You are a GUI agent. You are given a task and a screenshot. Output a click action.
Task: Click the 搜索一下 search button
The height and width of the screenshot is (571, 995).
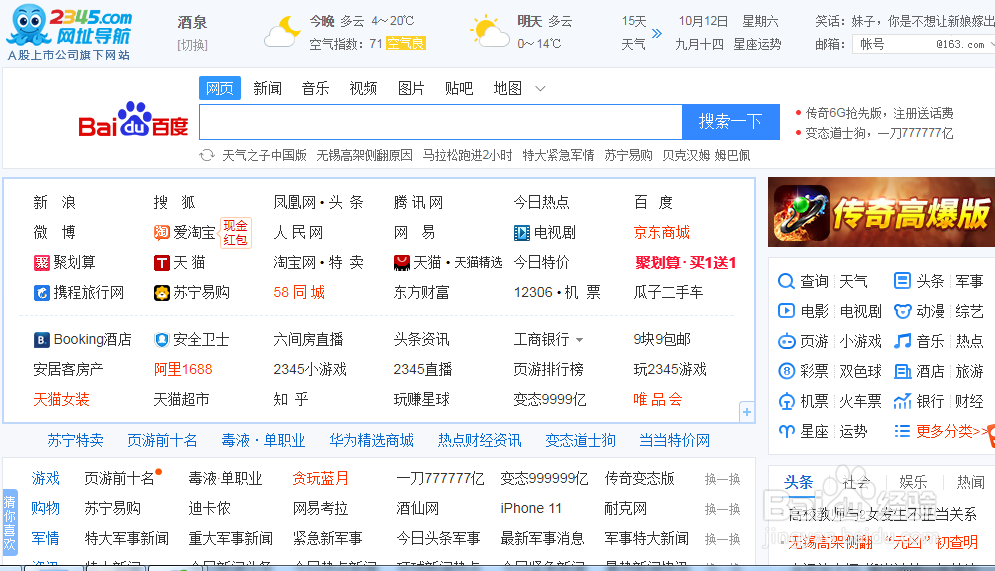(x=730, y=122)
